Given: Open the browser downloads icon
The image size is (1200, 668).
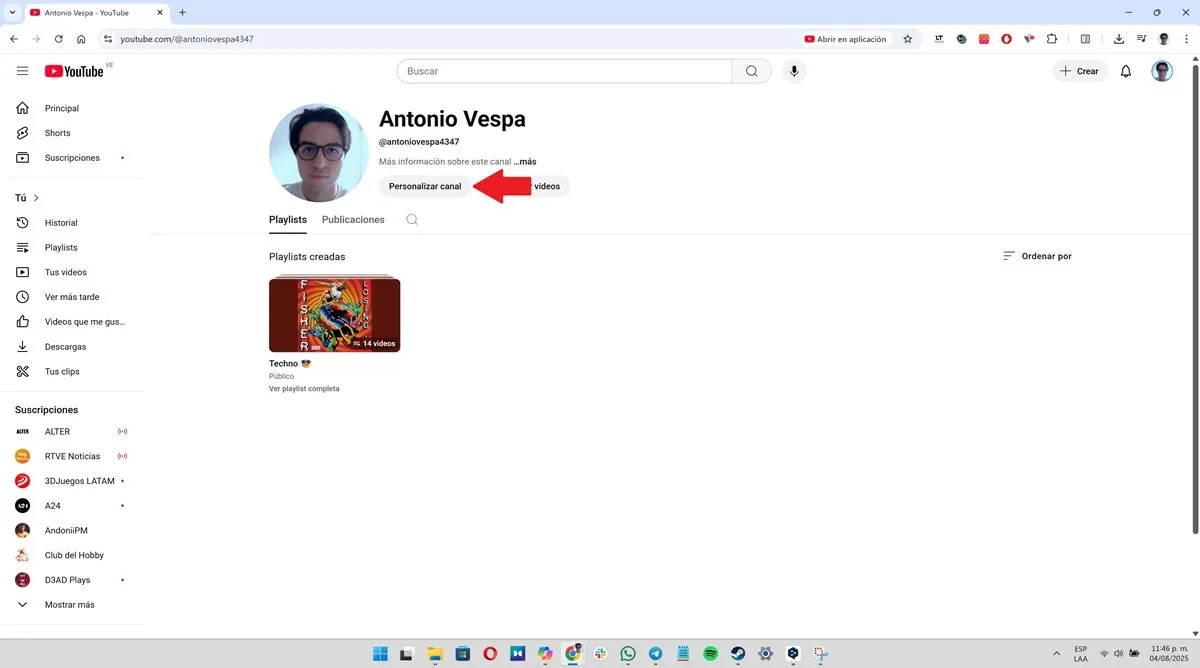Looking at the screenshot, I should coord(1119,39).
